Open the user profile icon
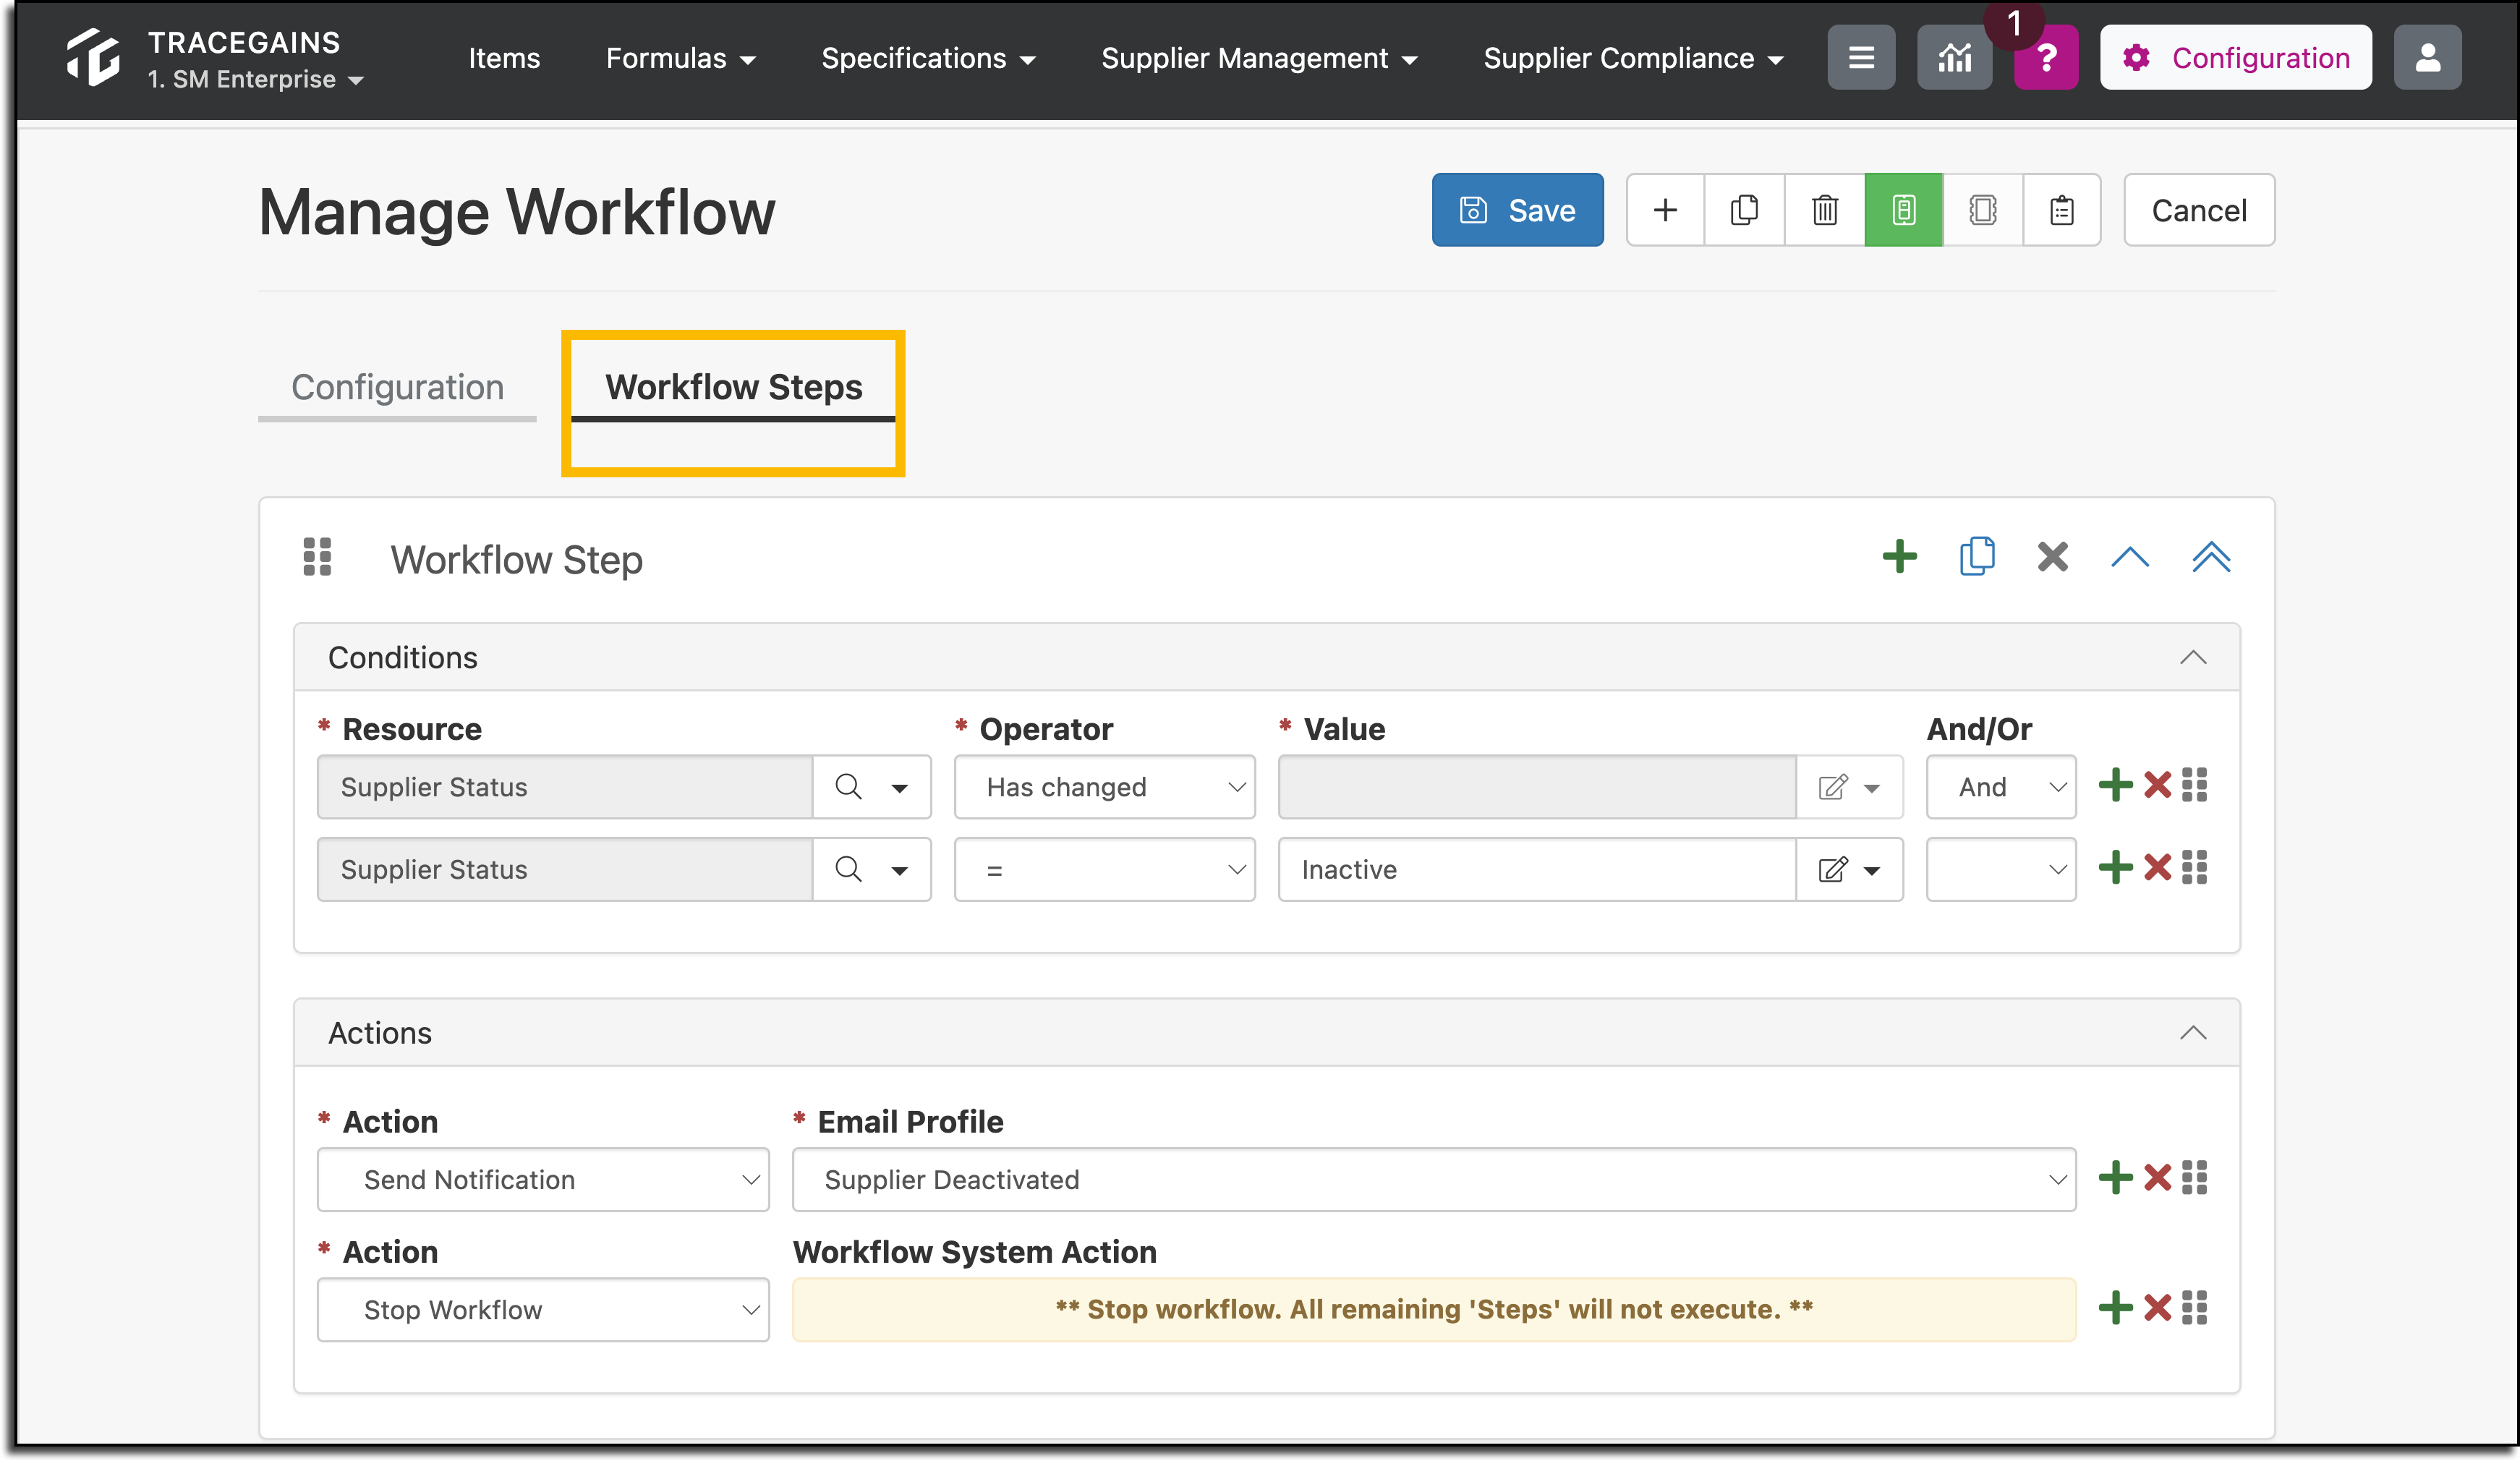 click(x=2427, y=57)
